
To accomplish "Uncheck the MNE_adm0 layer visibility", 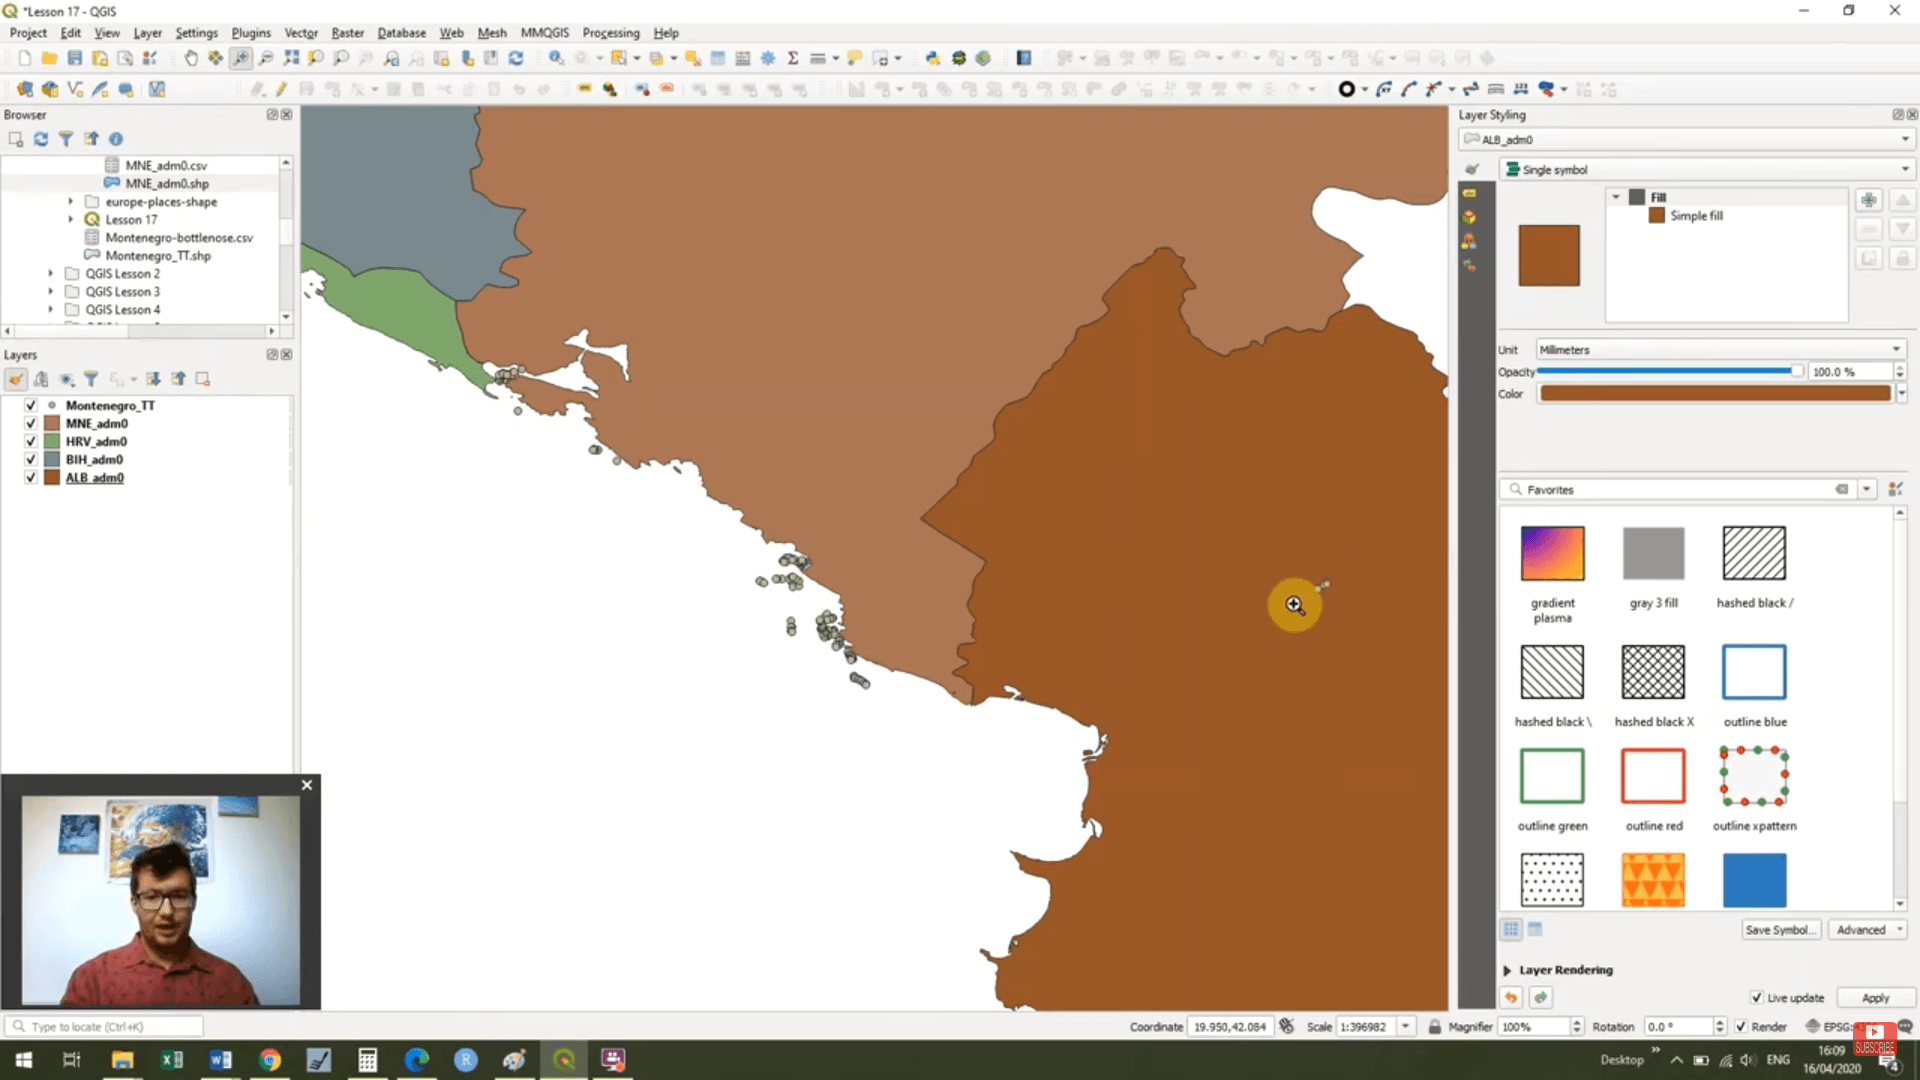I will click(x=30, y=423).
